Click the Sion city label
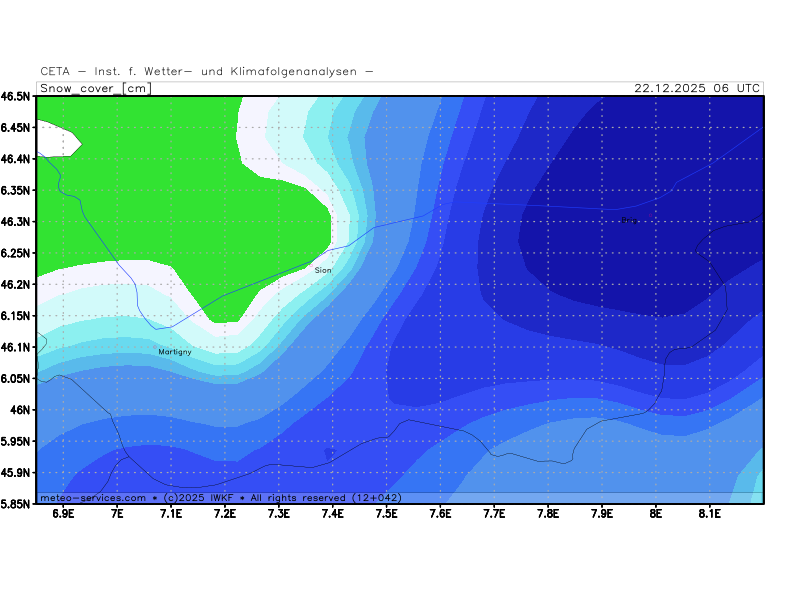 click(323, 270)
